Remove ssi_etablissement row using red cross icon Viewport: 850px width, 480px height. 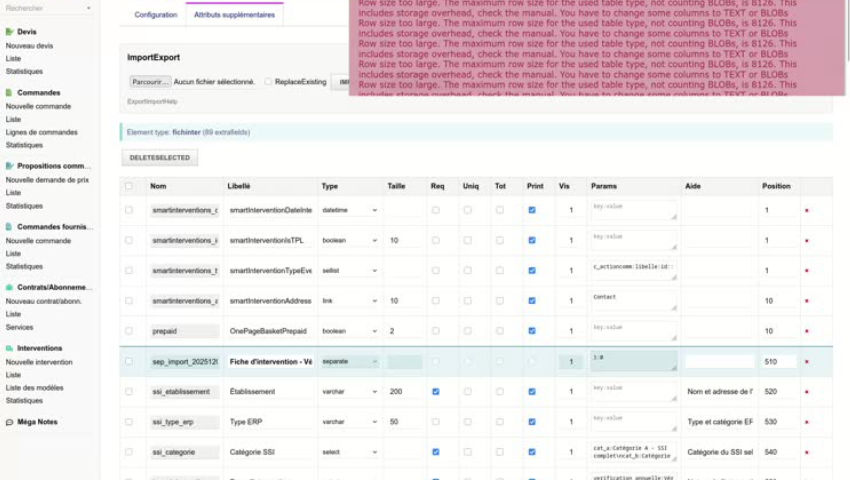[806, 392]
